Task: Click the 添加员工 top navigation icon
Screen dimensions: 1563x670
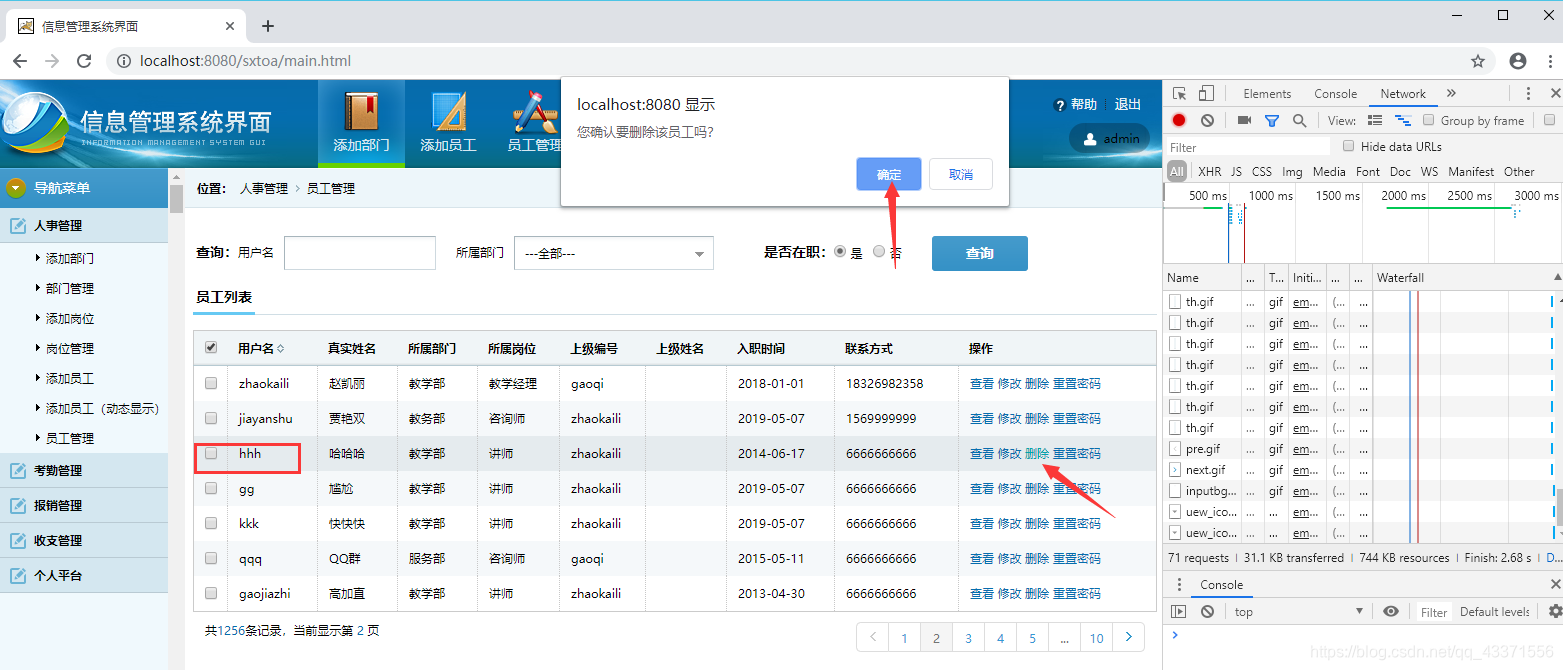Action: pos(448,123)
